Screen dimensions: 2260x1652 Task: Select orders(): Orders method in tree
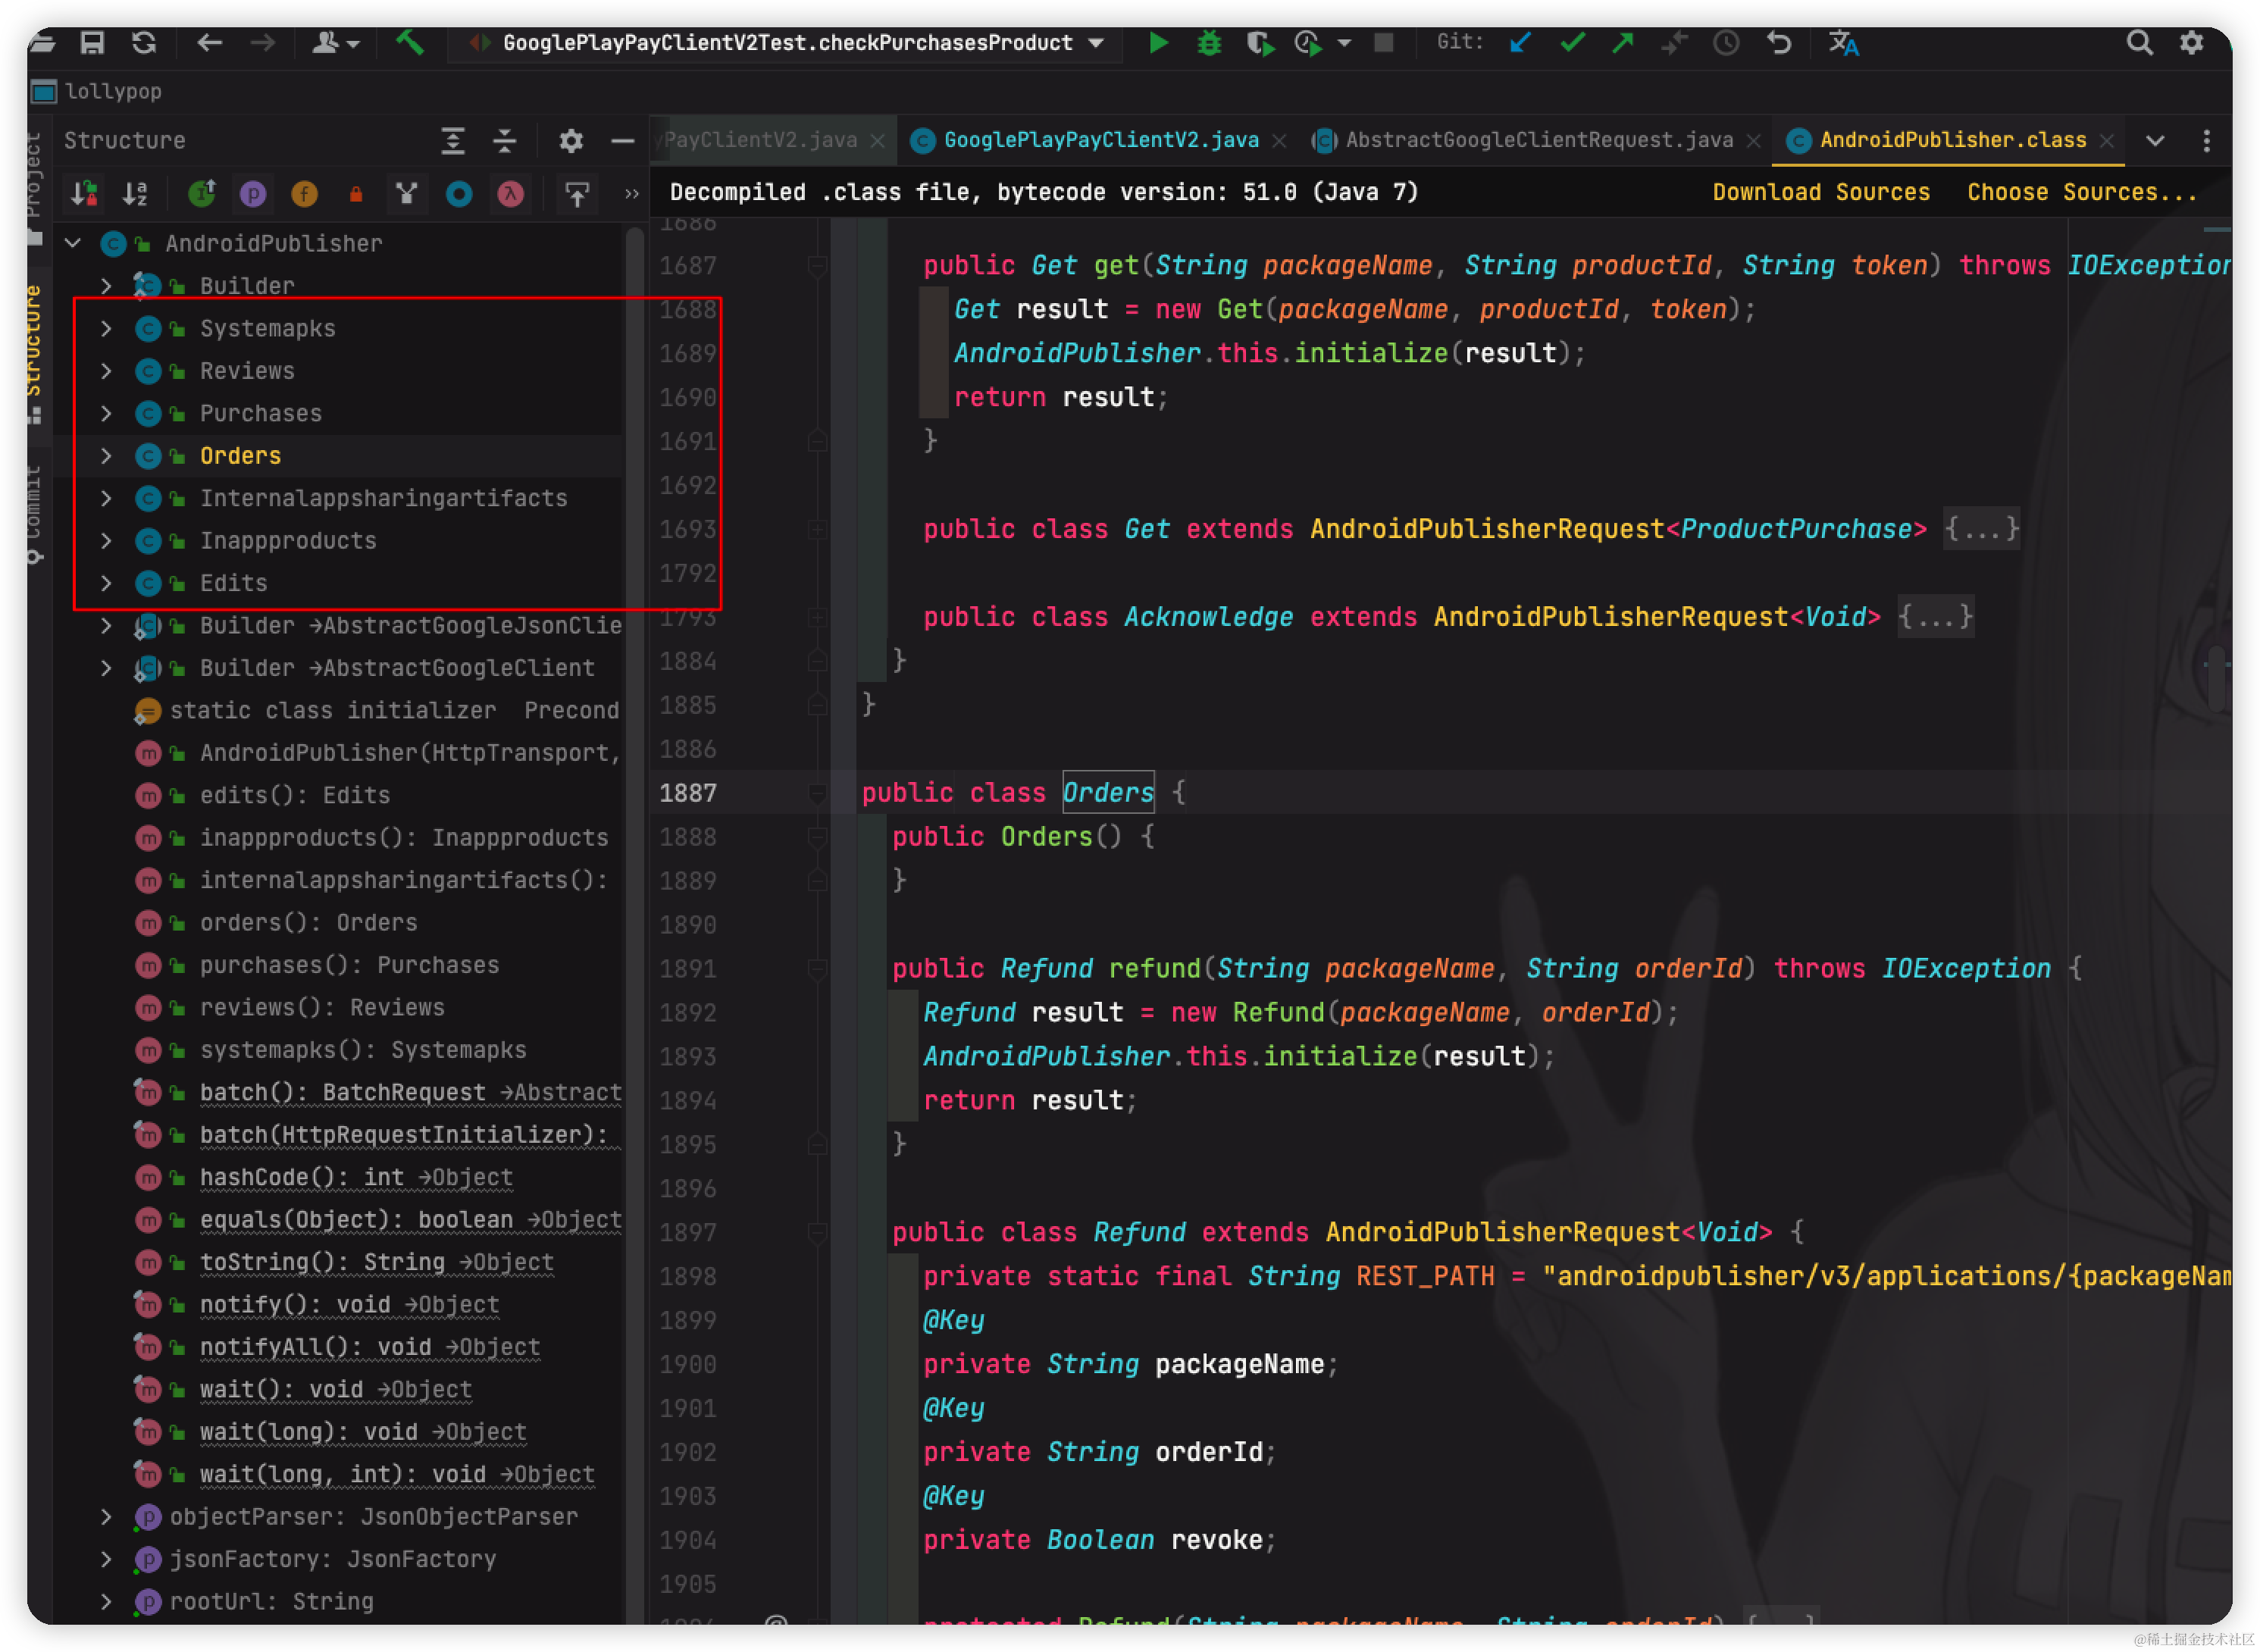308,922
